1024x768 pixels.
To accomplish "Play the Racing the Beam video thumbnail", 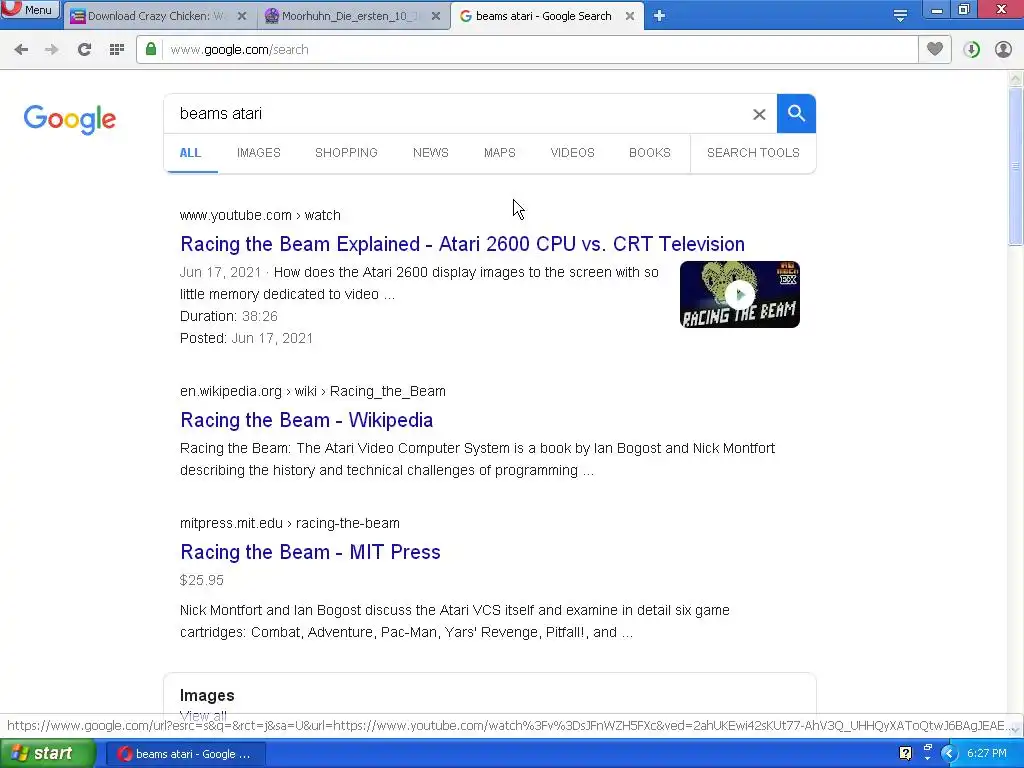I will pyautogui.click(x=740, y=295).
